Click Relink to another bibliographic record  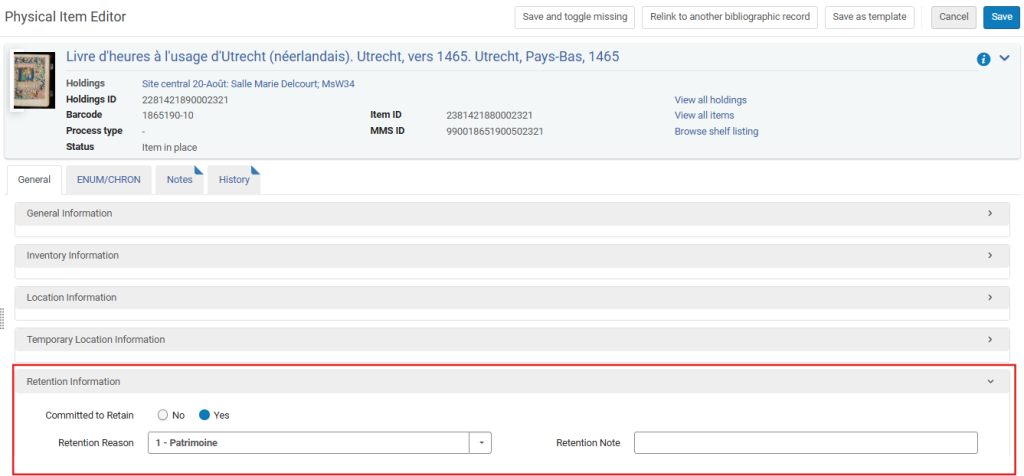(x=730, y=17)
